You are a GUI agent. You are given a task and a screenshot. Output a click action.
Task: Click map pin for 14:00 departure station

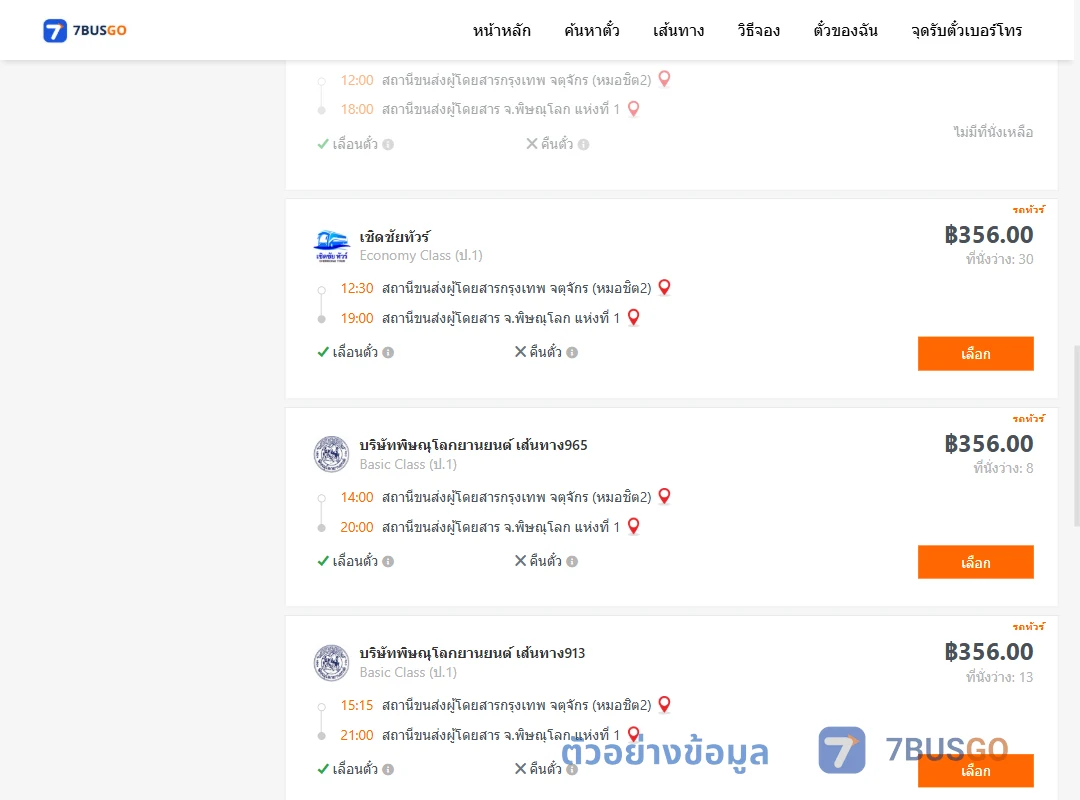click(x=664, y=495)
